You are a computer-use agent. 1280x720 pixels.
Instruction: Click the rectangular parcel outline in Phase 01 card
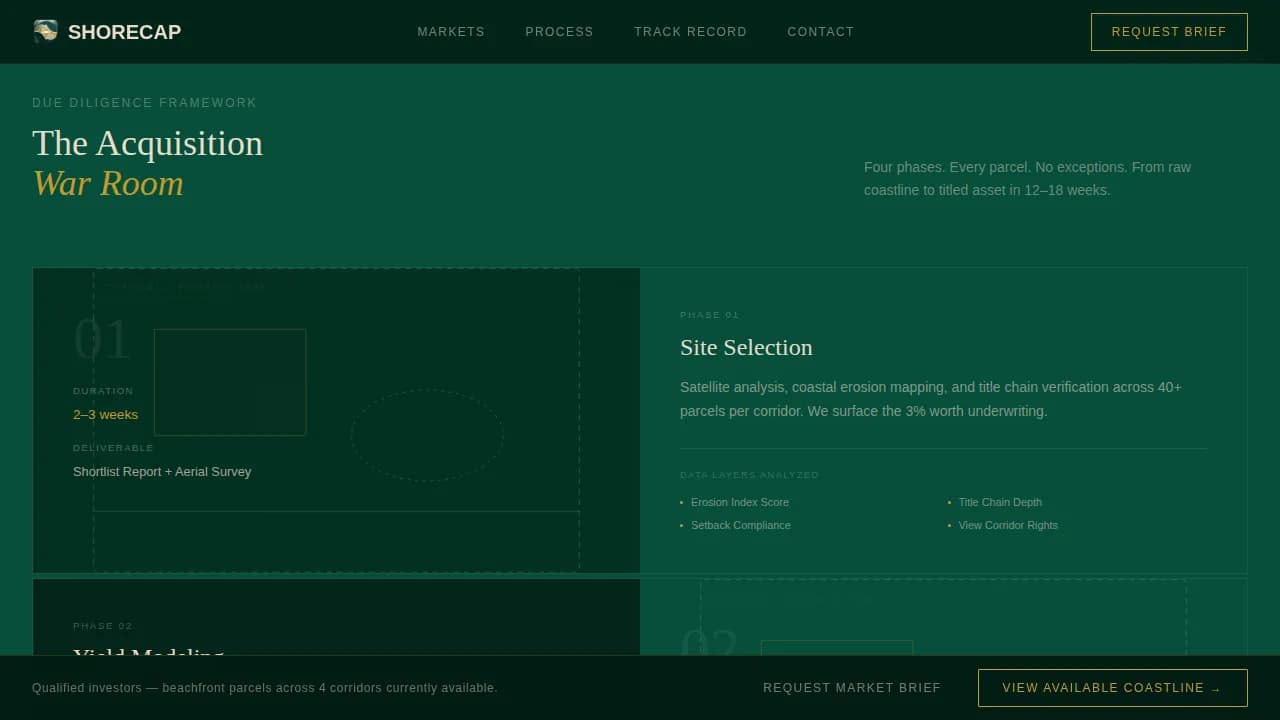click(x=230, y=381)
